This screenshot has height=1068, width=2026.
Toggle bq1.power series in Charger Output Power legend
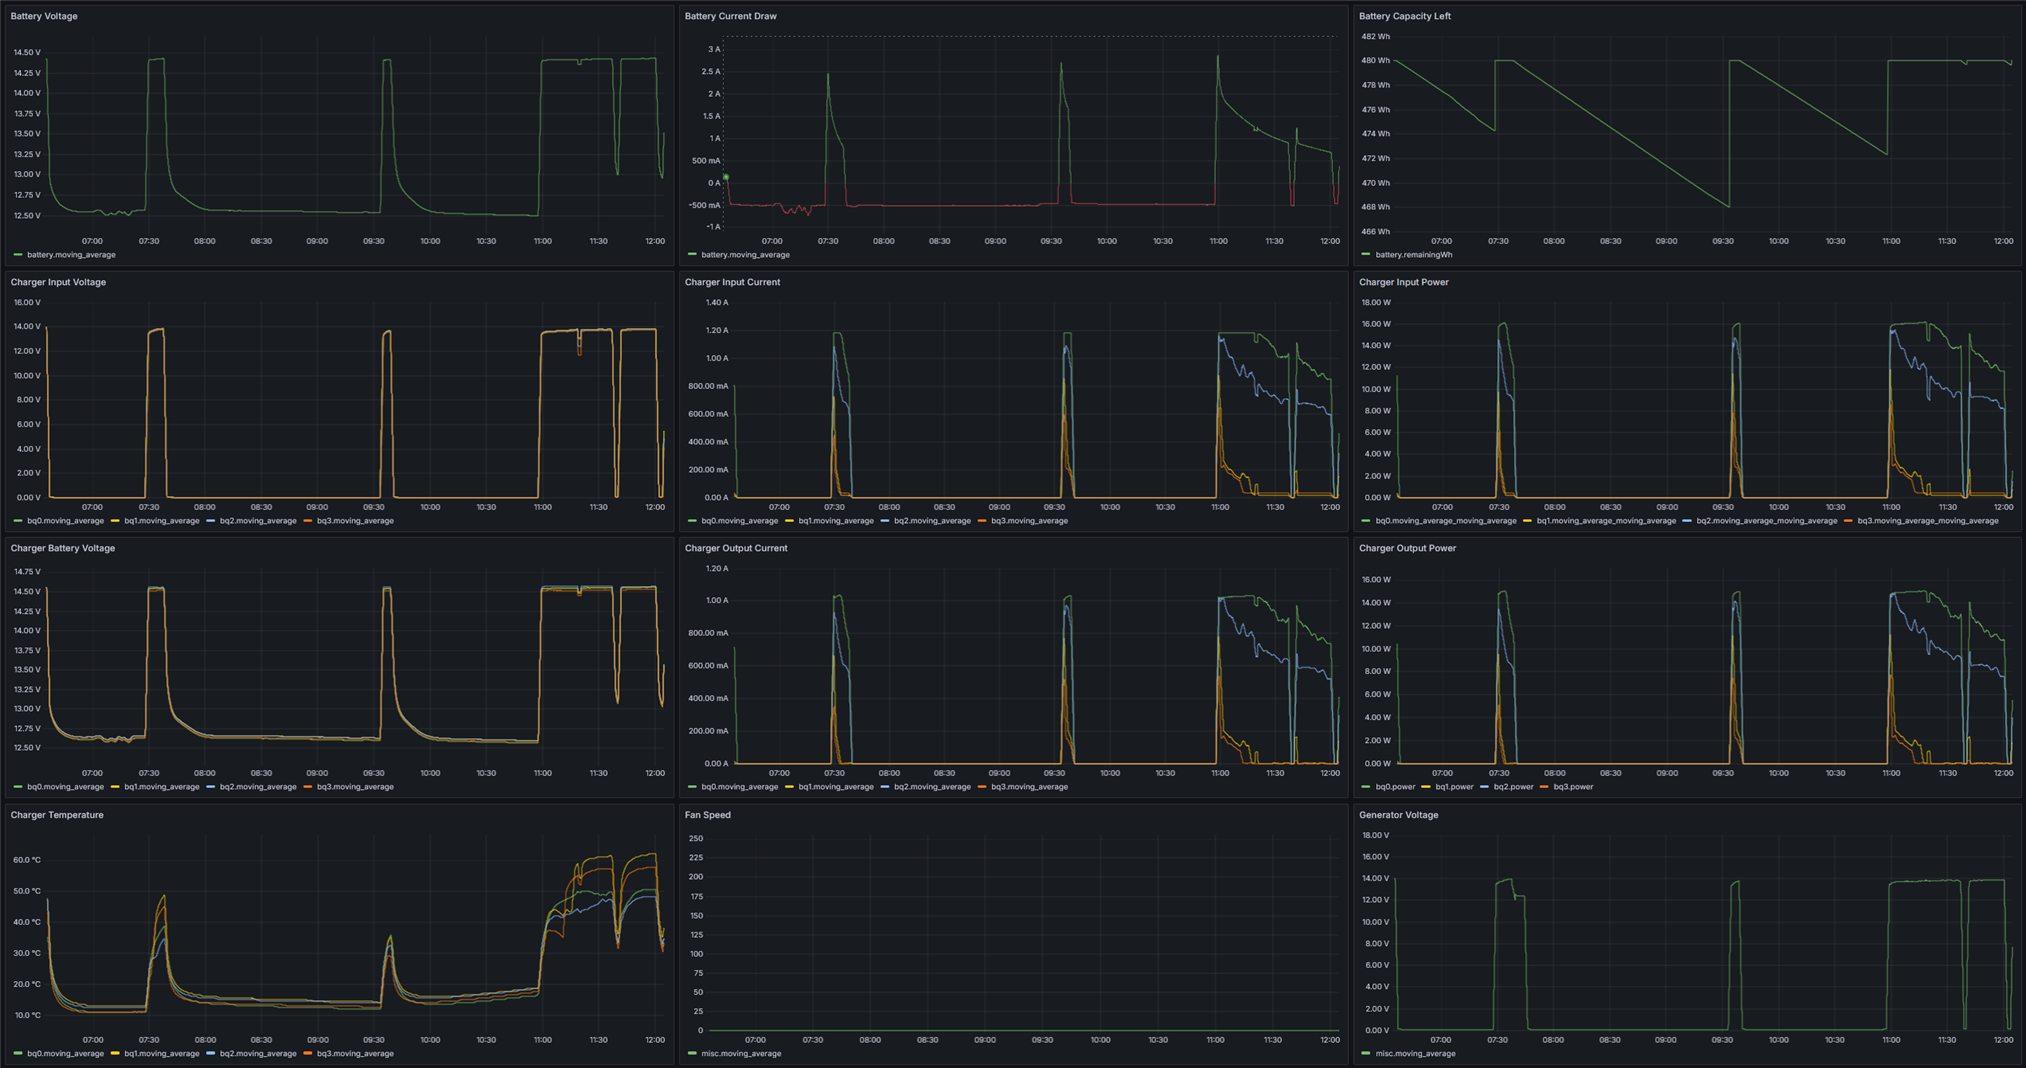coord(1454,787)
